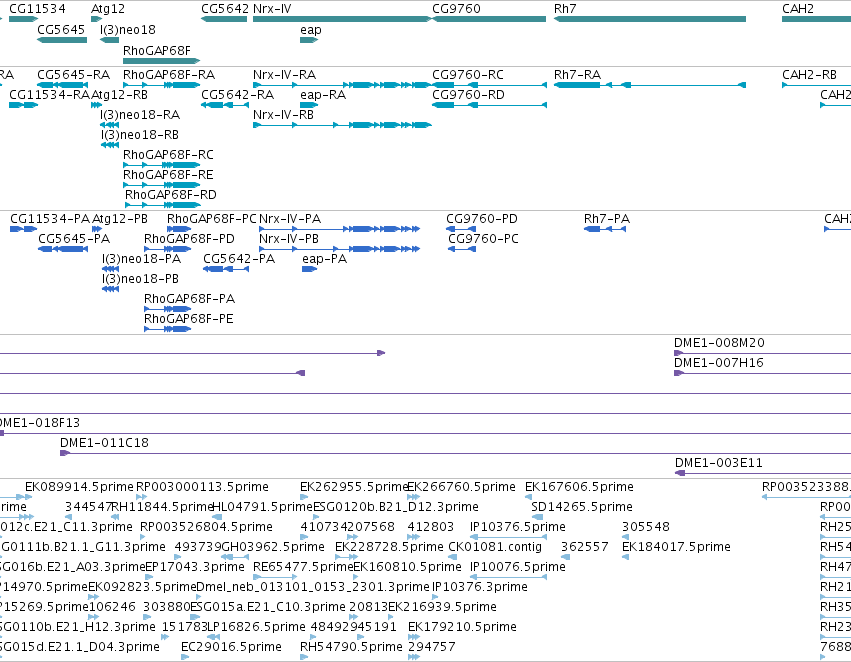Select the CG9760 gene label
The height and width of the screenshot is (662, 851).
point(456,9)
